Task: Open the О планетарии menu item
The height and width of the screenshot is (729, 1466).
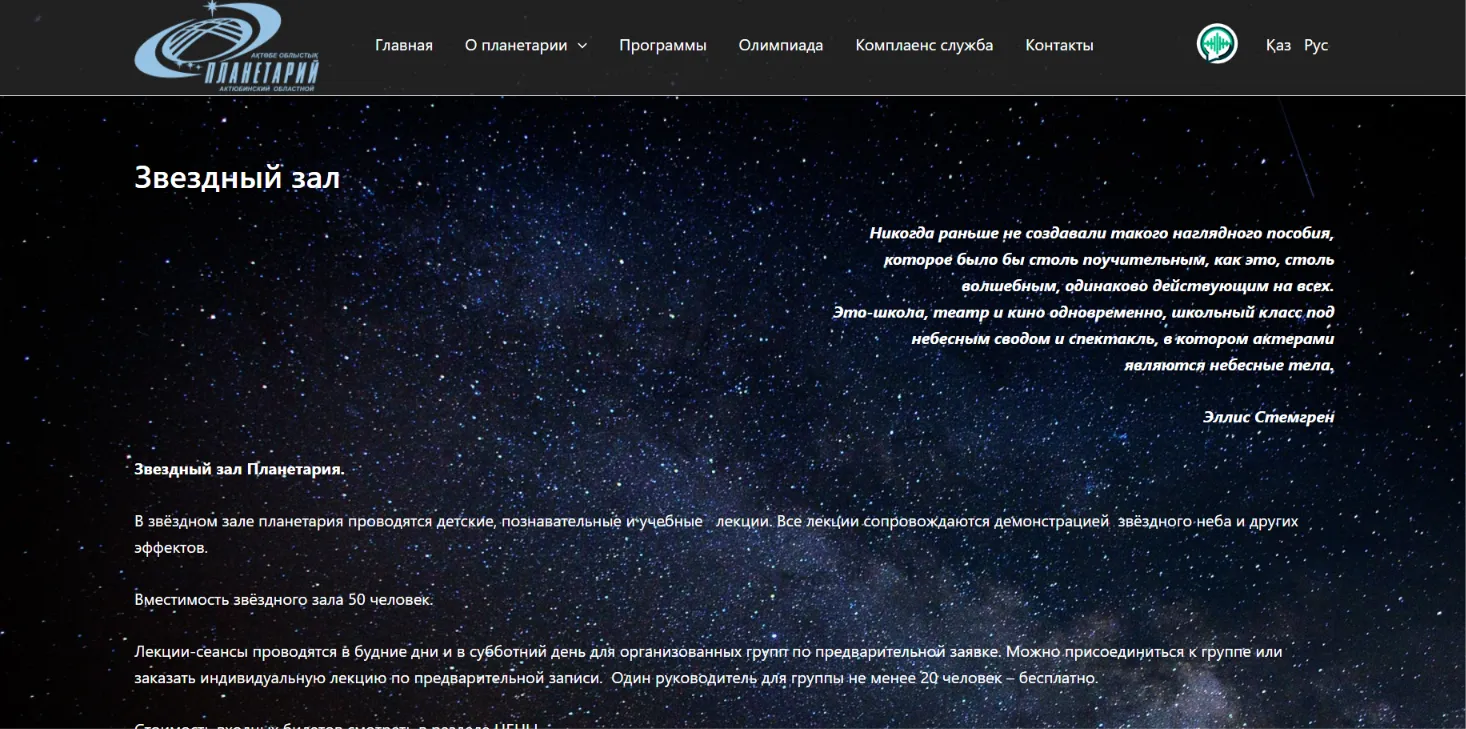Action: (516, 45)
